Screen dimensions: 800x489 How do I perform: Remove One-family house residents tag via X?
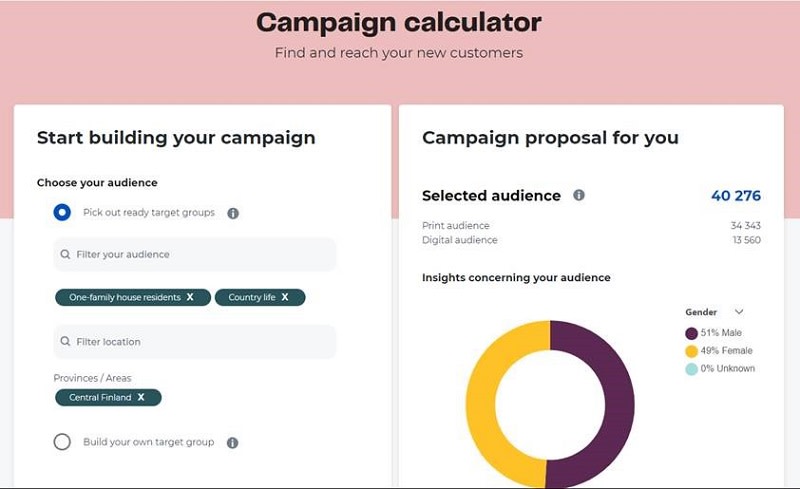click(190, 297)
